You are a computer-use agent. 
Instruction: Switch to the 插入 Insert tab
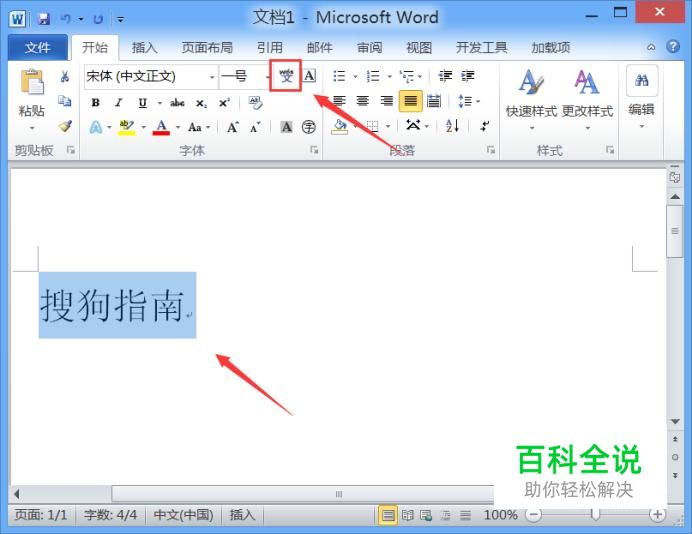tap(144, 47)
